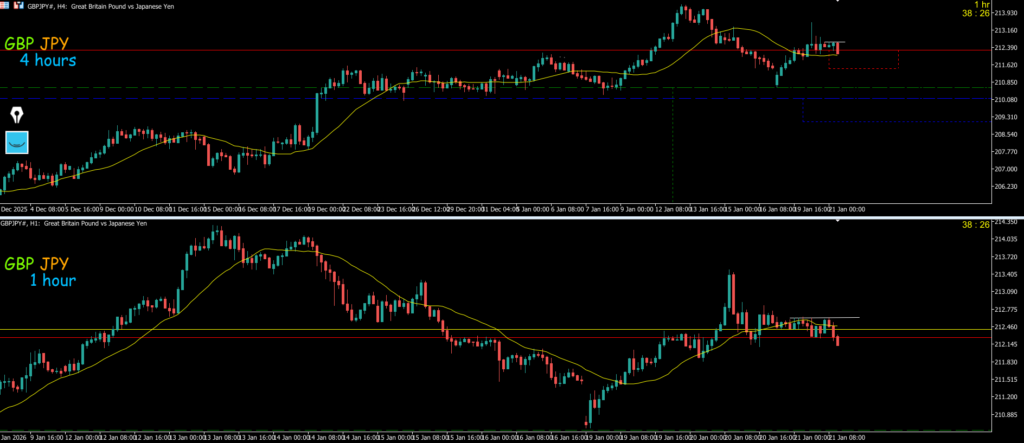Click price 212.145 on the H1 scale
This screenshot has width=1024, height=443.
[1006, 344]
